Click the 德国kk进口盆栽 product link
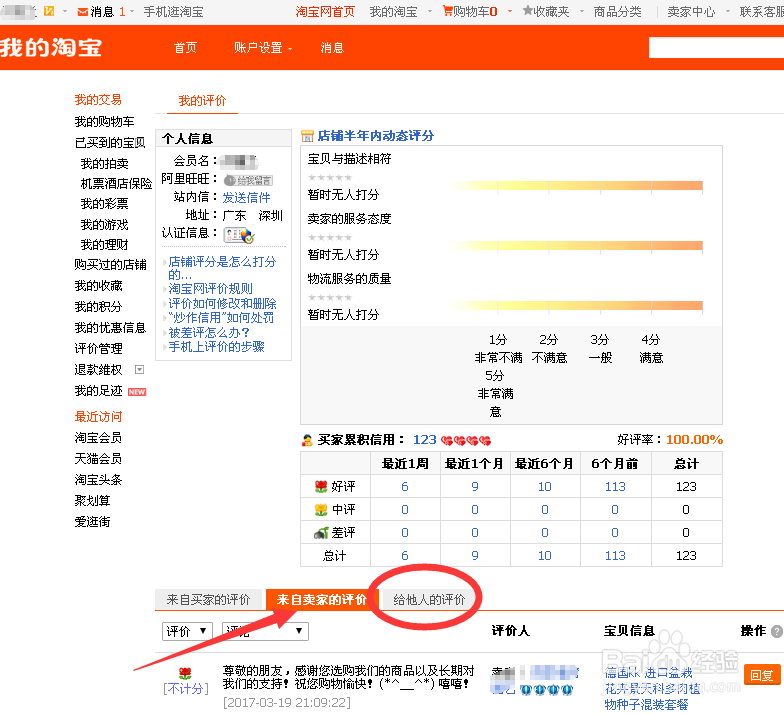 [x=652, y=688]
